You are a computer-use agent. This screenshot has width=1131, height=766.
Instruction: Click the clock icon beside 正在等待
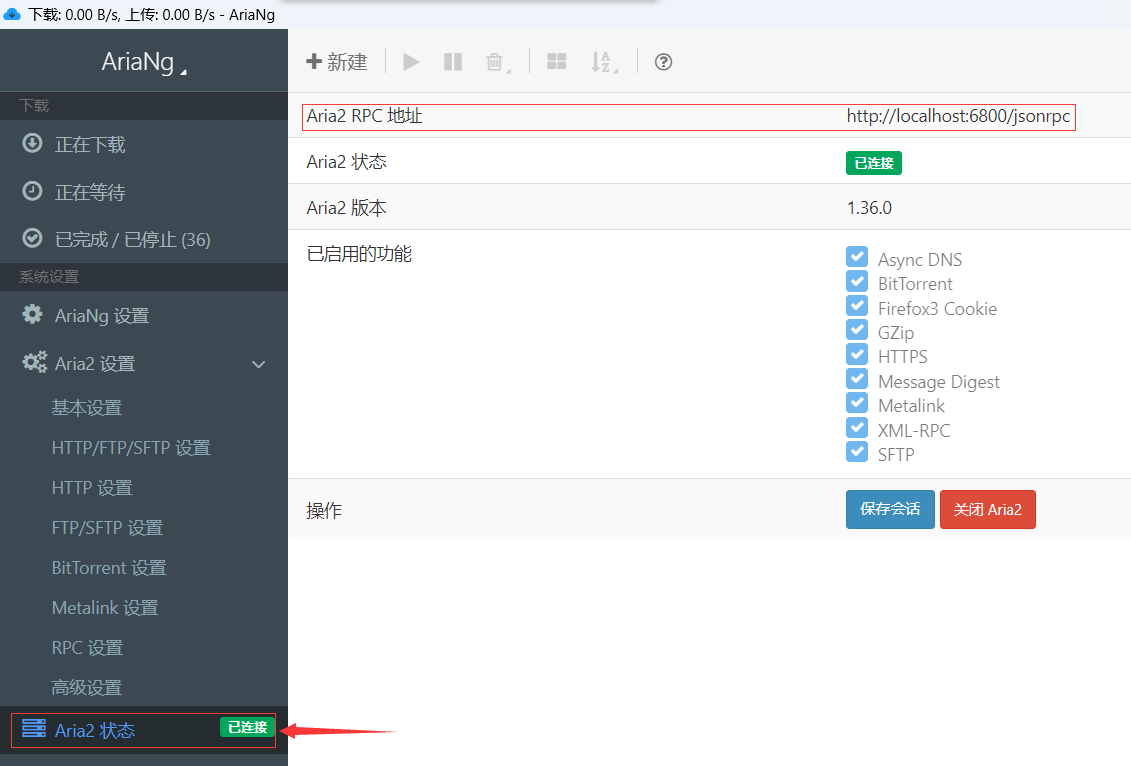33,192
